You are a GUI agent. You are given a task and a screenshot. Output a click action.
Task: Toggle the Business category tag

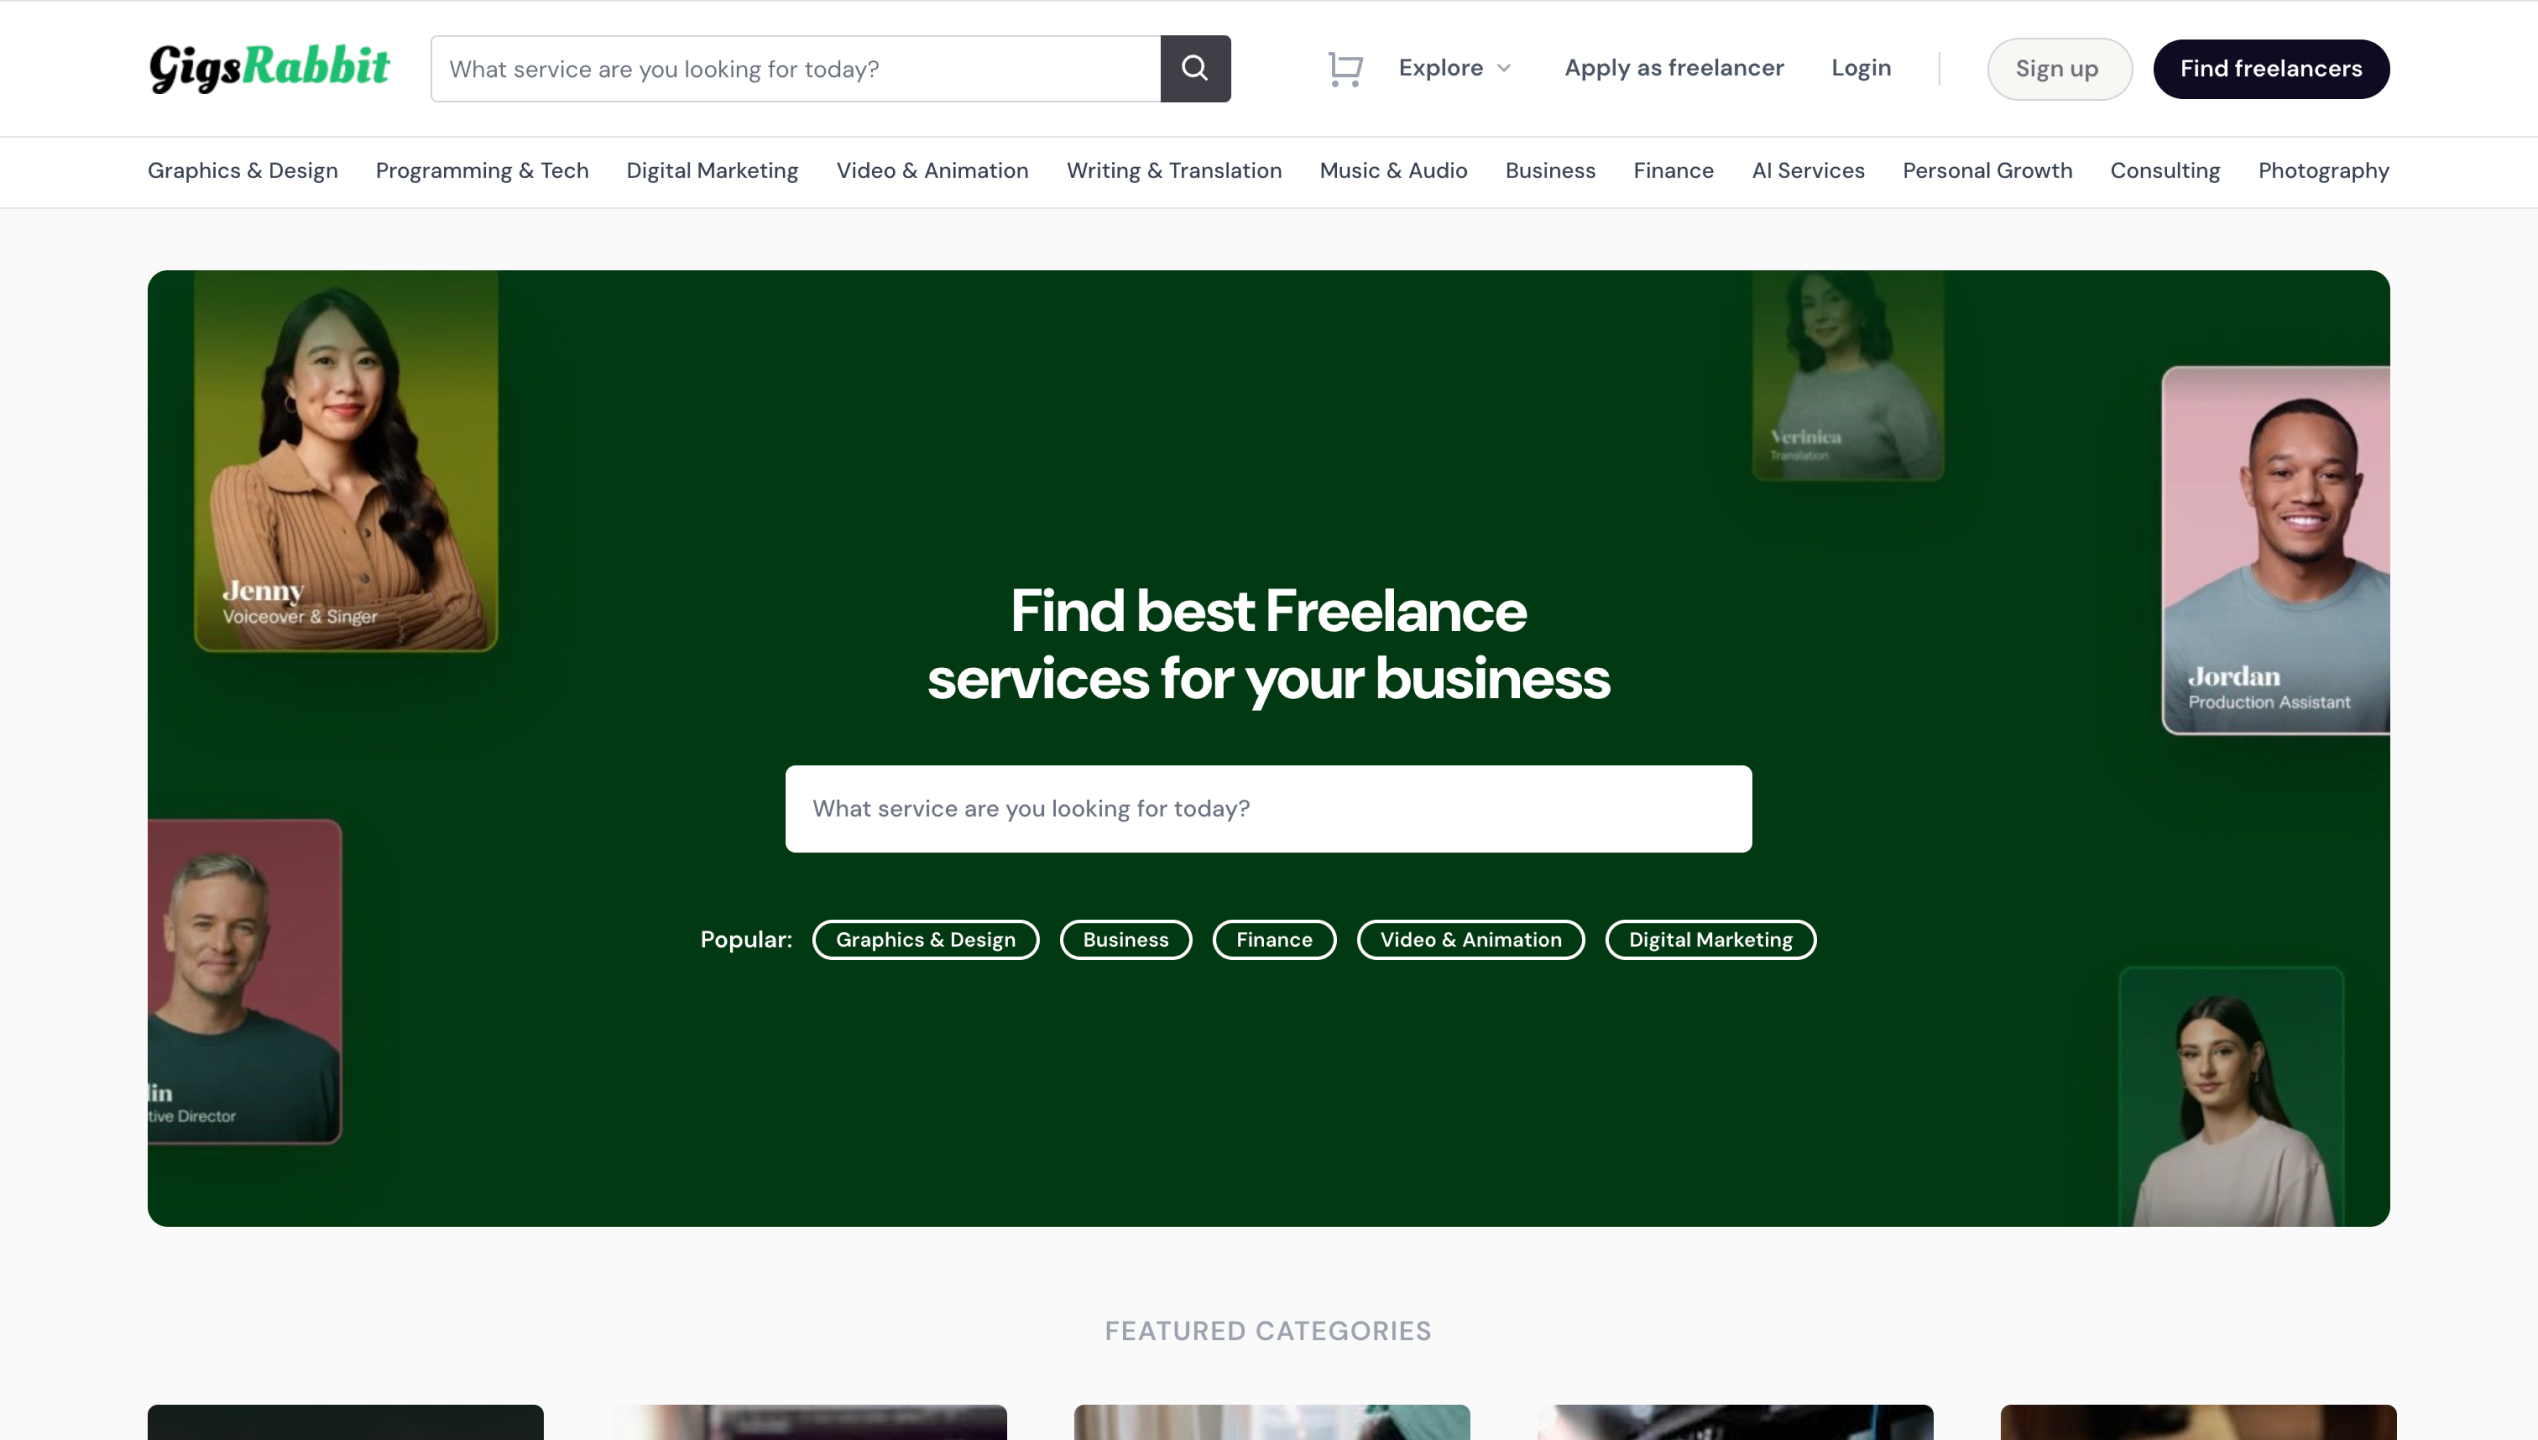1124,938
